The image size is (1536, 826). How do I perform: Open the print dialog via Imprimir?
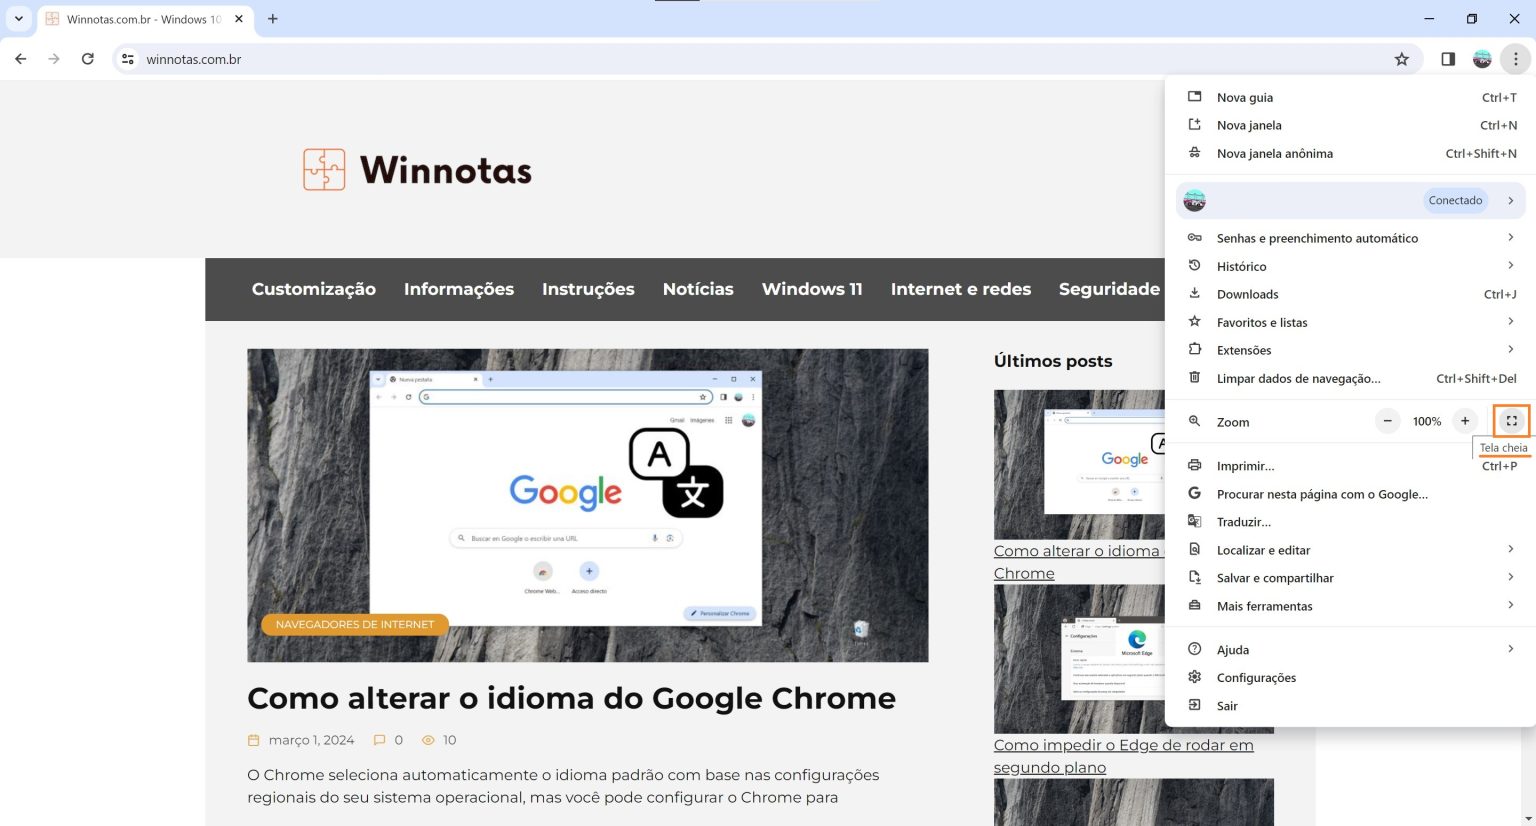coord(1245,465)
